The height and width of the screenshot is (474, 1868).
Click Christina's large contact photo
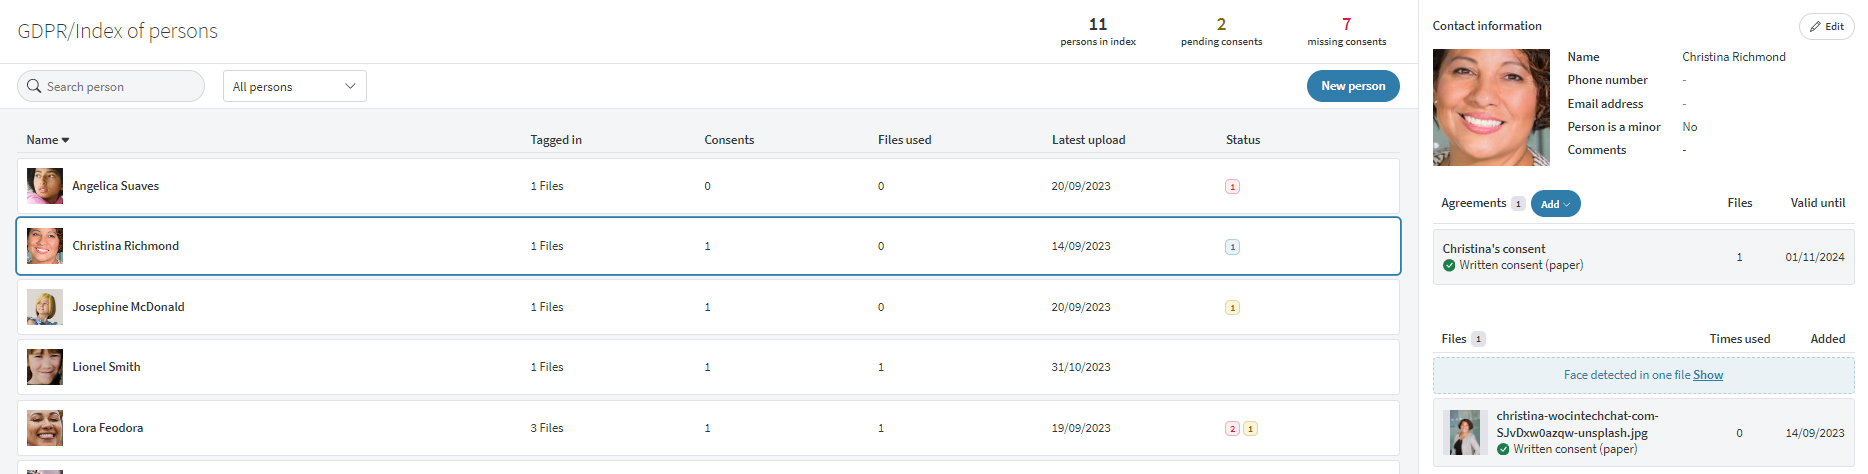[1491, 107]
